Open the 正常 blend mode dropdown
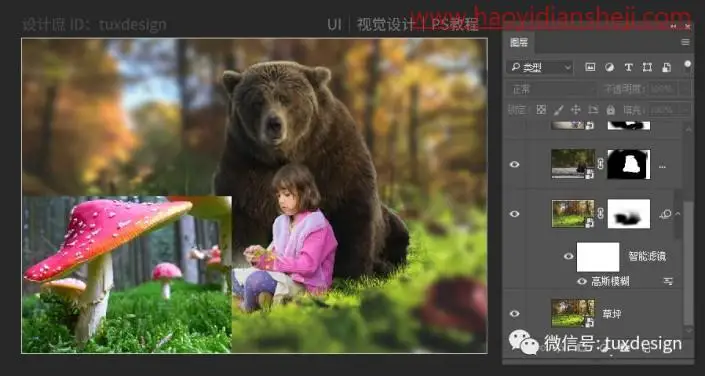 click(551, 89)
